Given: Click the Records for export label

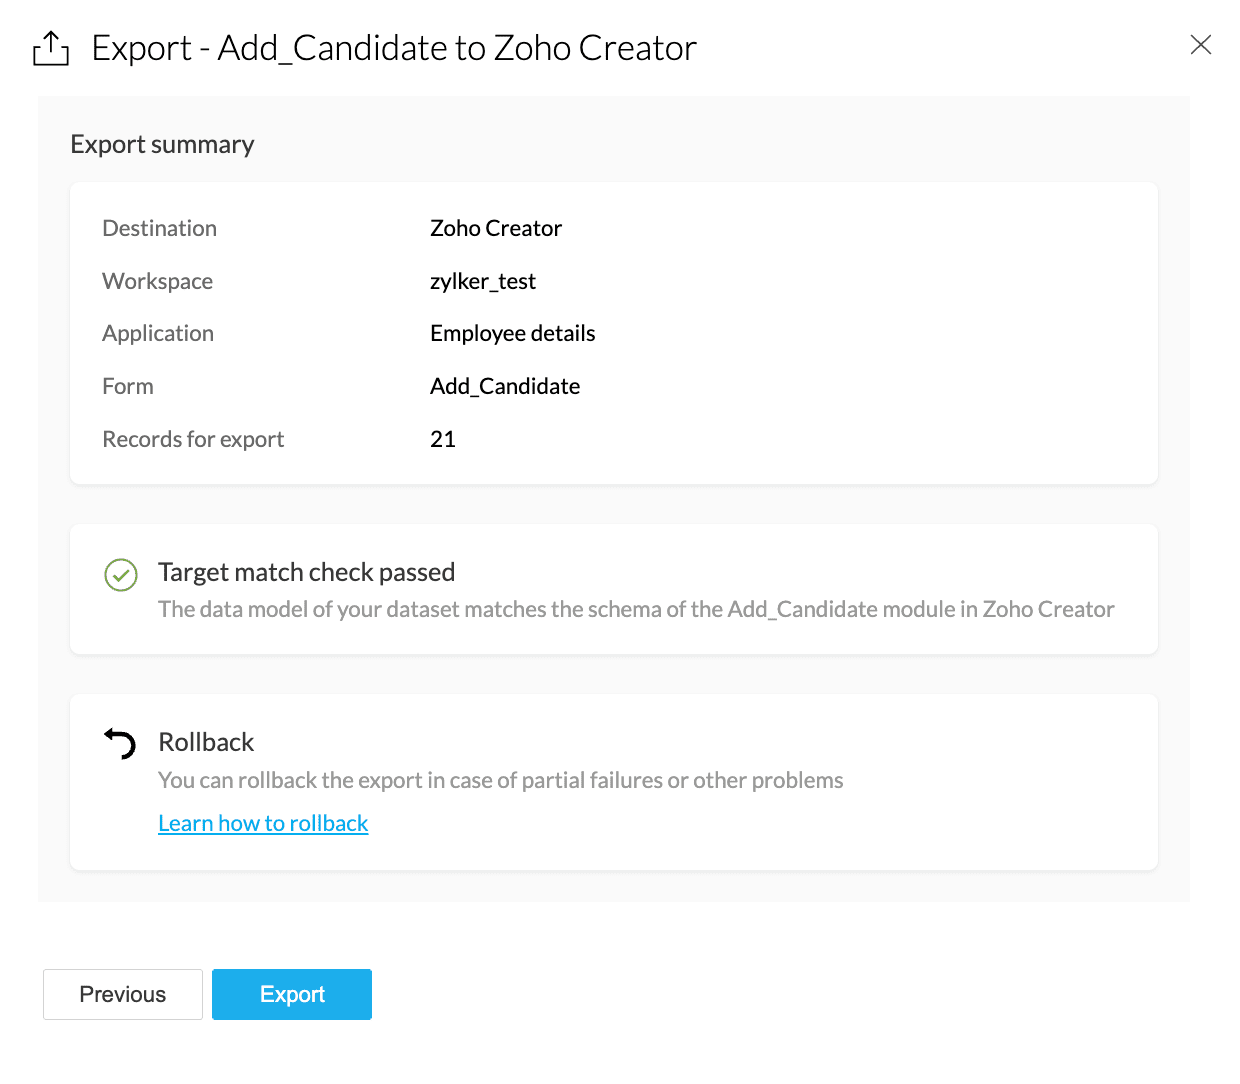Looking at the screenshot, I should [x=193, y=439].
